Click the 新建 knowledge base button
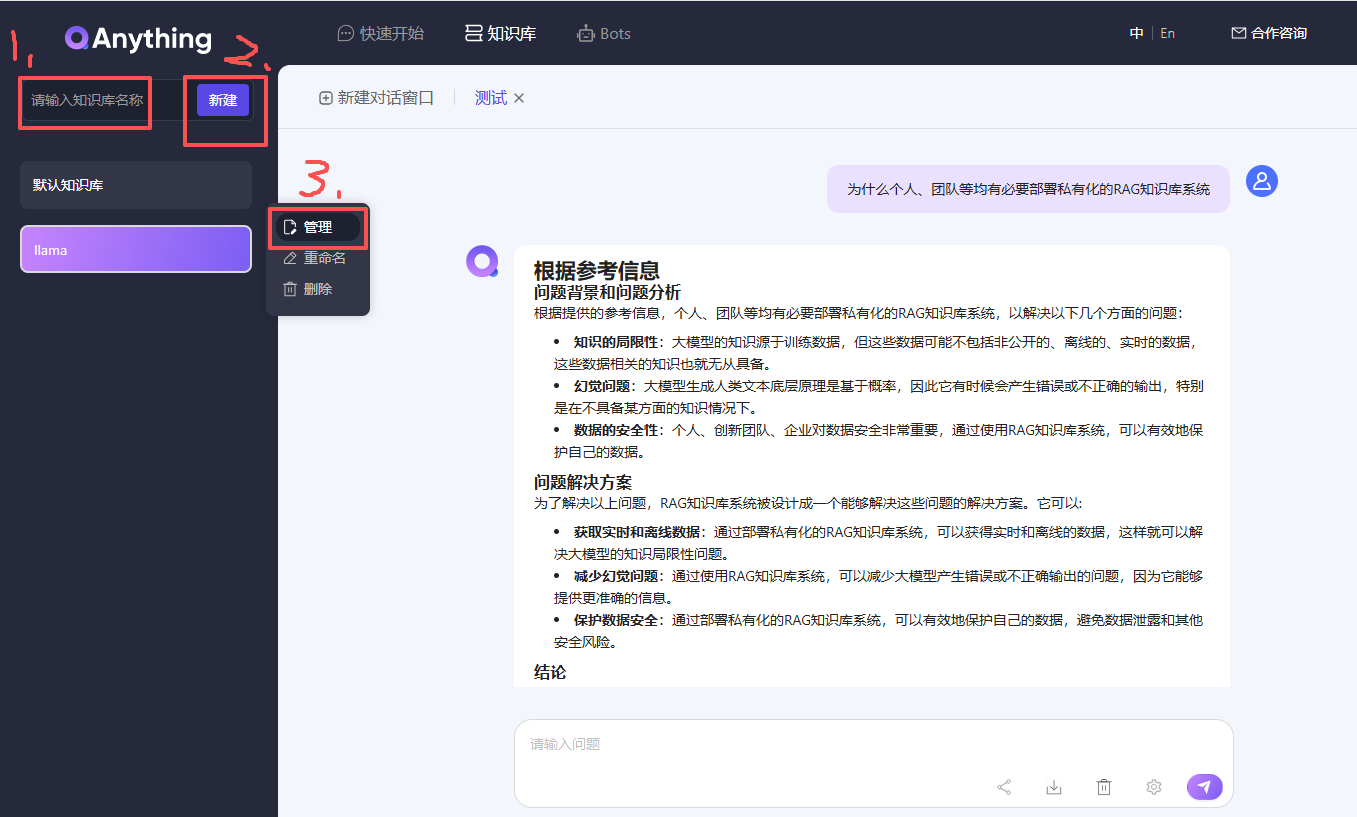This screenshot has height=817, width=1357. [223, 100]
